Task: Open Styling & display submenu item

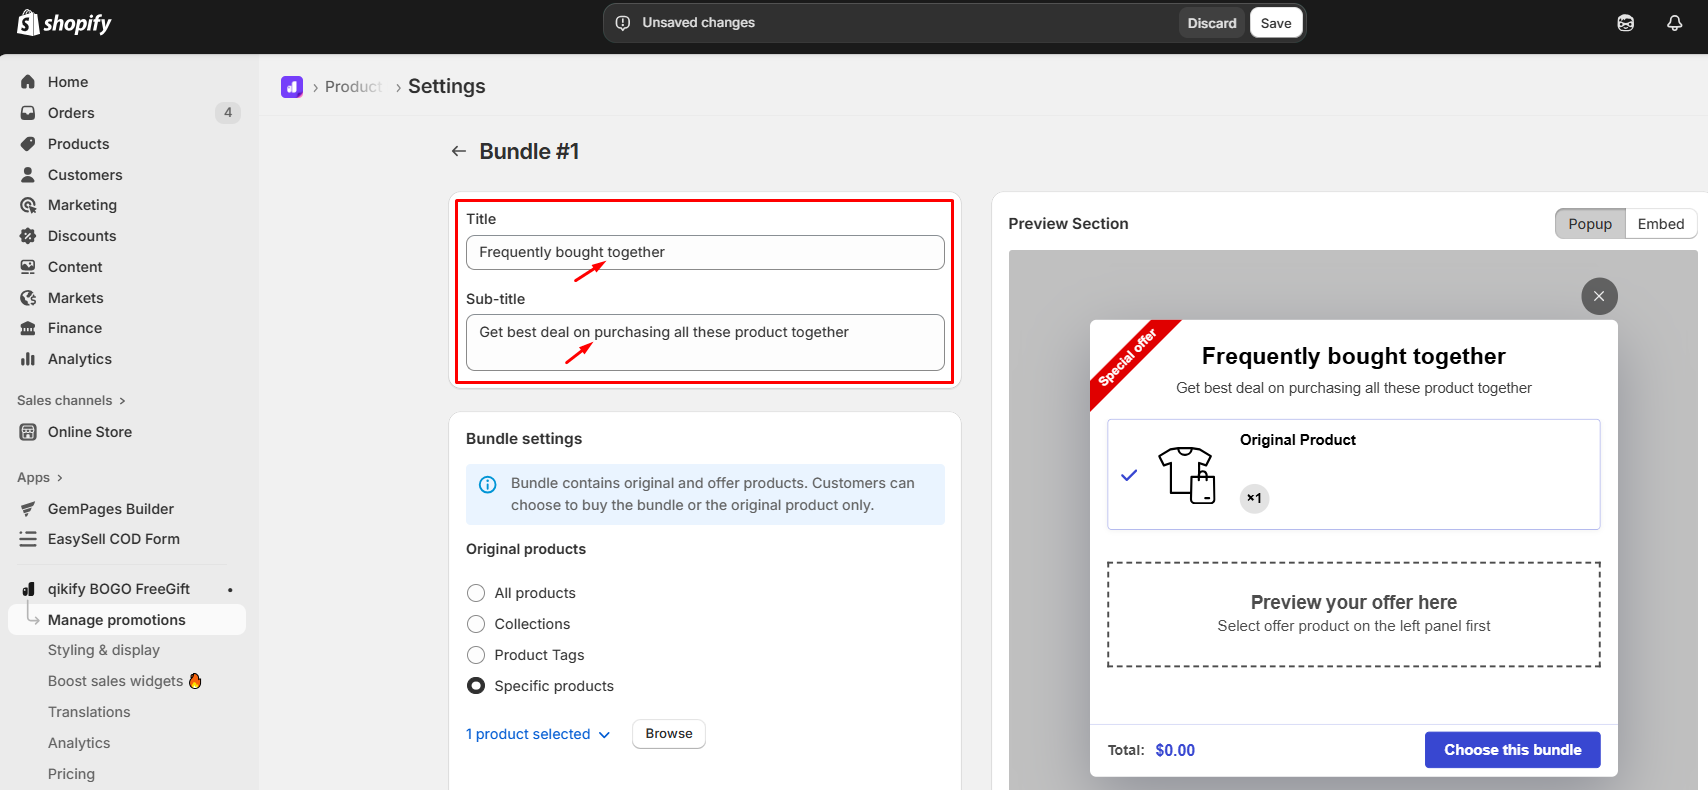Action: tap(103, 650)
